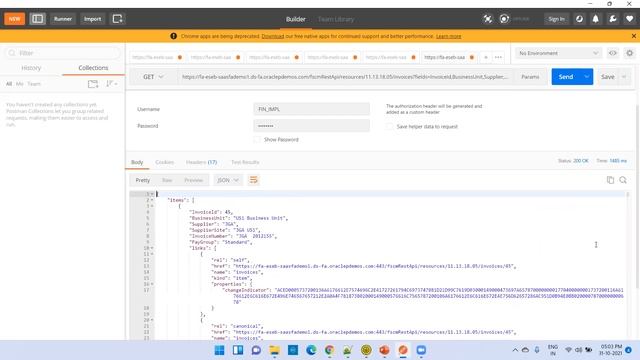Open Google Chrome from the taskbar
This screenshot has width=640, height=360.
pos(329,350)
